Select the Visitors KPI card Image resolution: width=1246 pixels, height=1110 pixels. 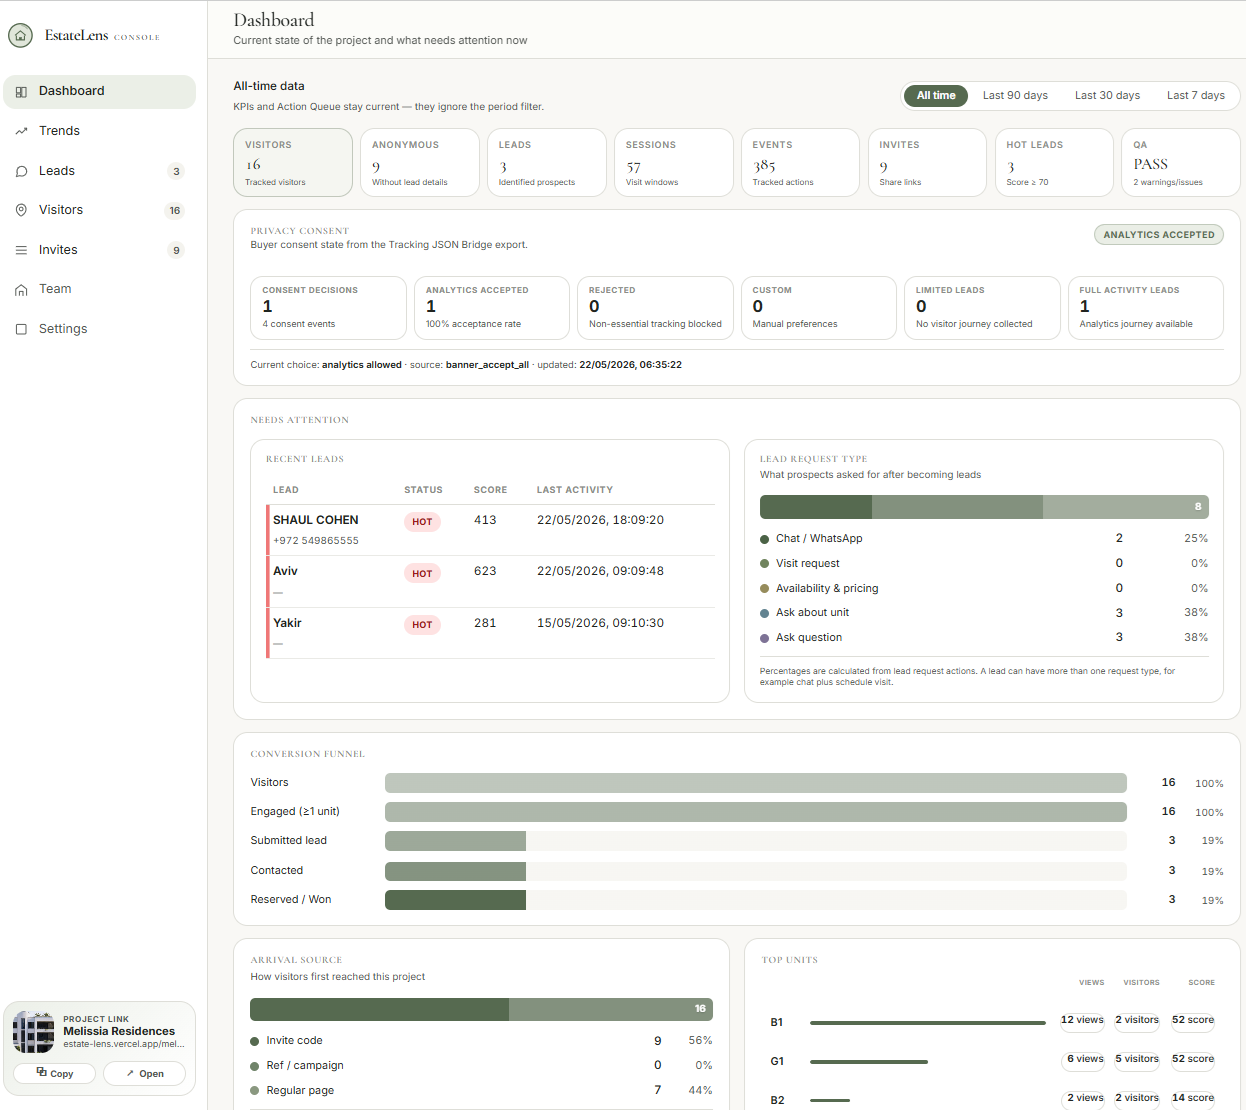pos(293,162)
